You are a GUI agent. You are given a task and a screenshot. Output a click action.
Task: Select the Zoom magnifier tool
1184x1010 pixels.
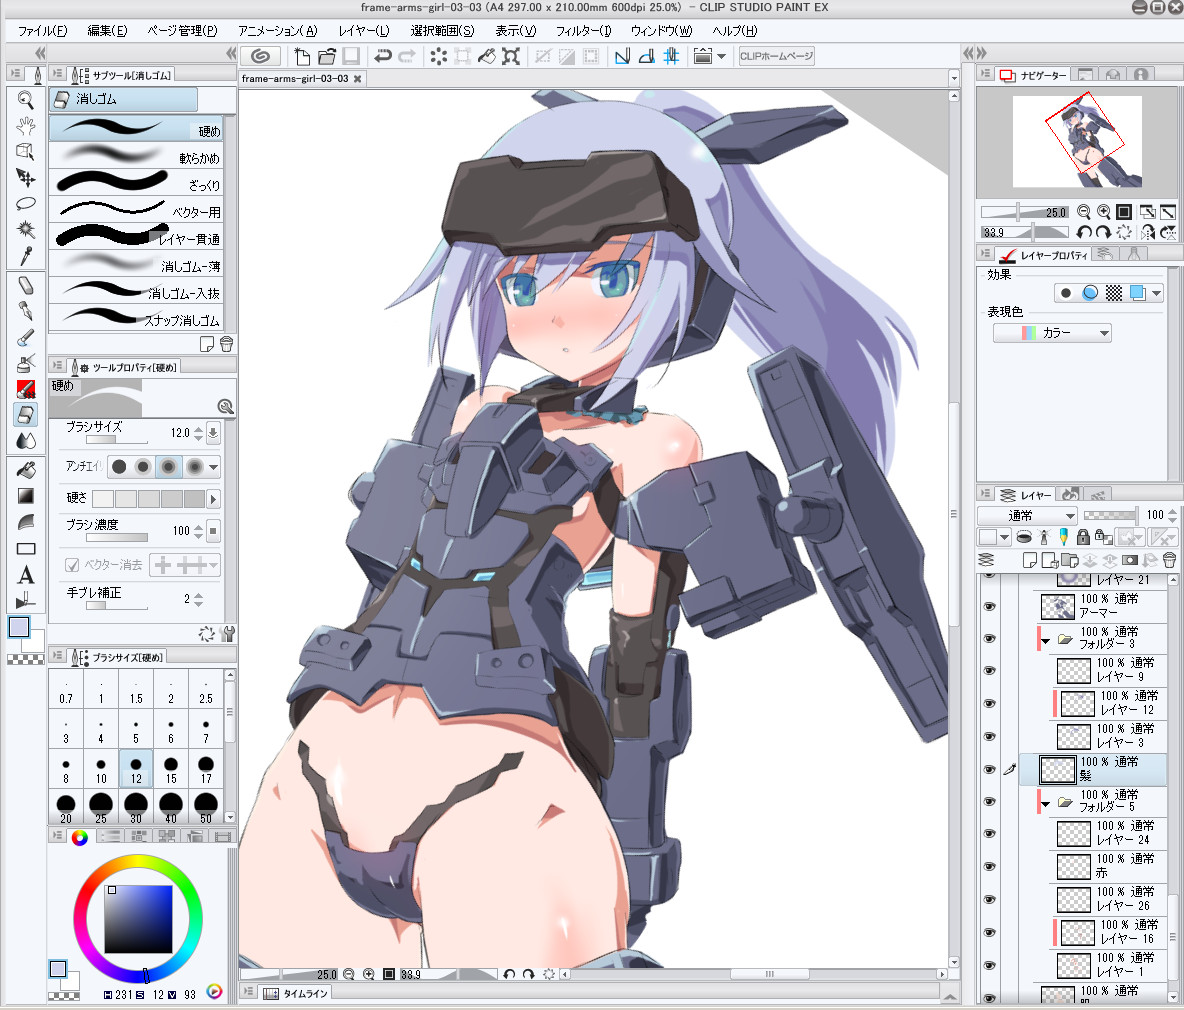[25, 100]
